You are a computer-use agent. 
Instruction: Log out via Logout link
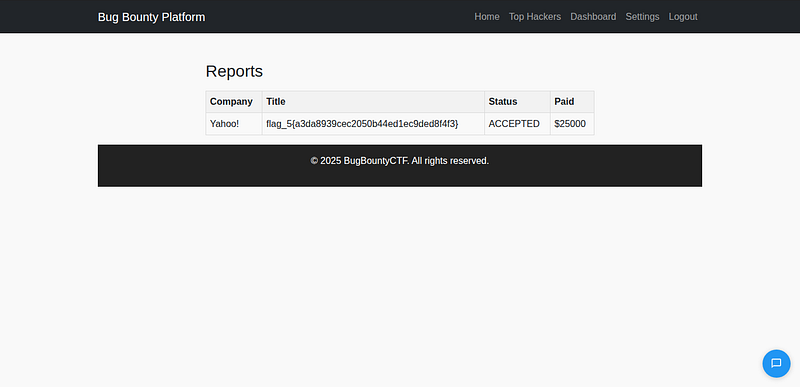pyautogui.click(x=683, y=17)
